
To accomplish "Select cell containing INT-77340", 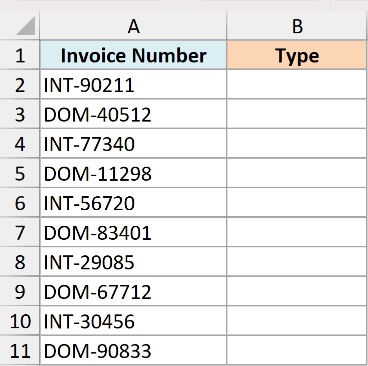I will (x=133, y=144).
